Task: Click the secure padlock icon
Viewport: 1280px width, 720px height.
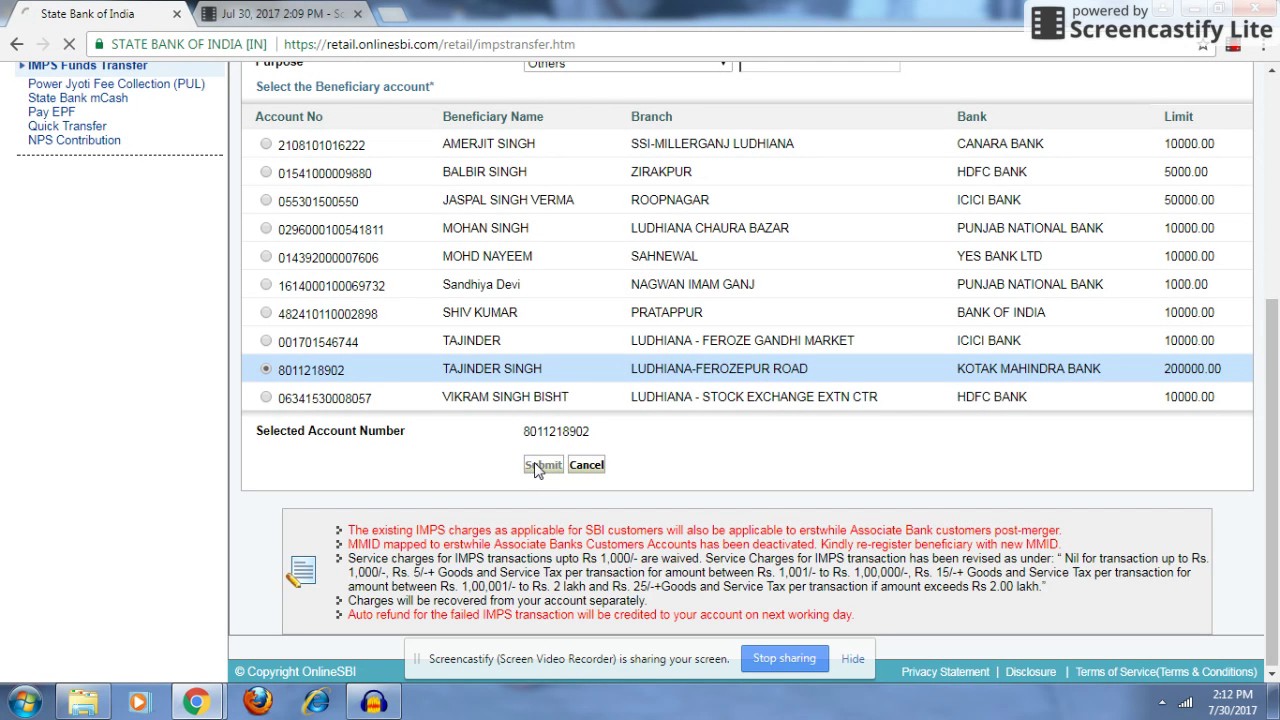Action: [99, 44]
